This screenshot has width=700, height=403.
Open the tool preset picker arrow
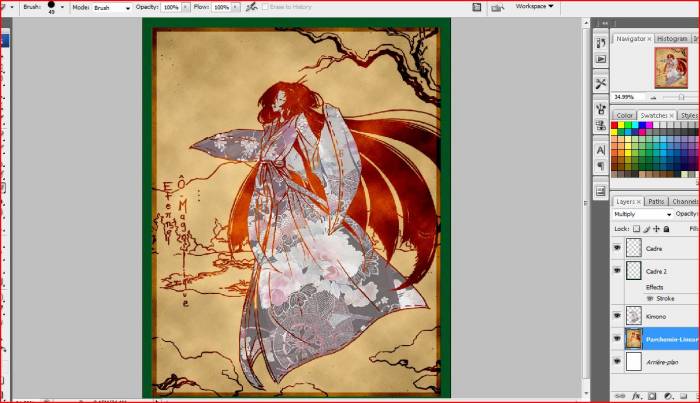tap(12, 7)
